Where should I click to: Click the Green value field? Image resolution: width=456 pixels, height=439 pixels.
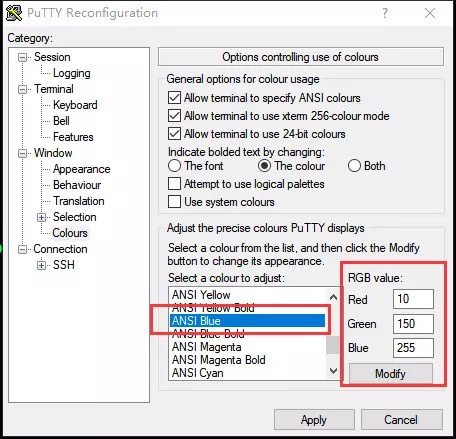413,324
